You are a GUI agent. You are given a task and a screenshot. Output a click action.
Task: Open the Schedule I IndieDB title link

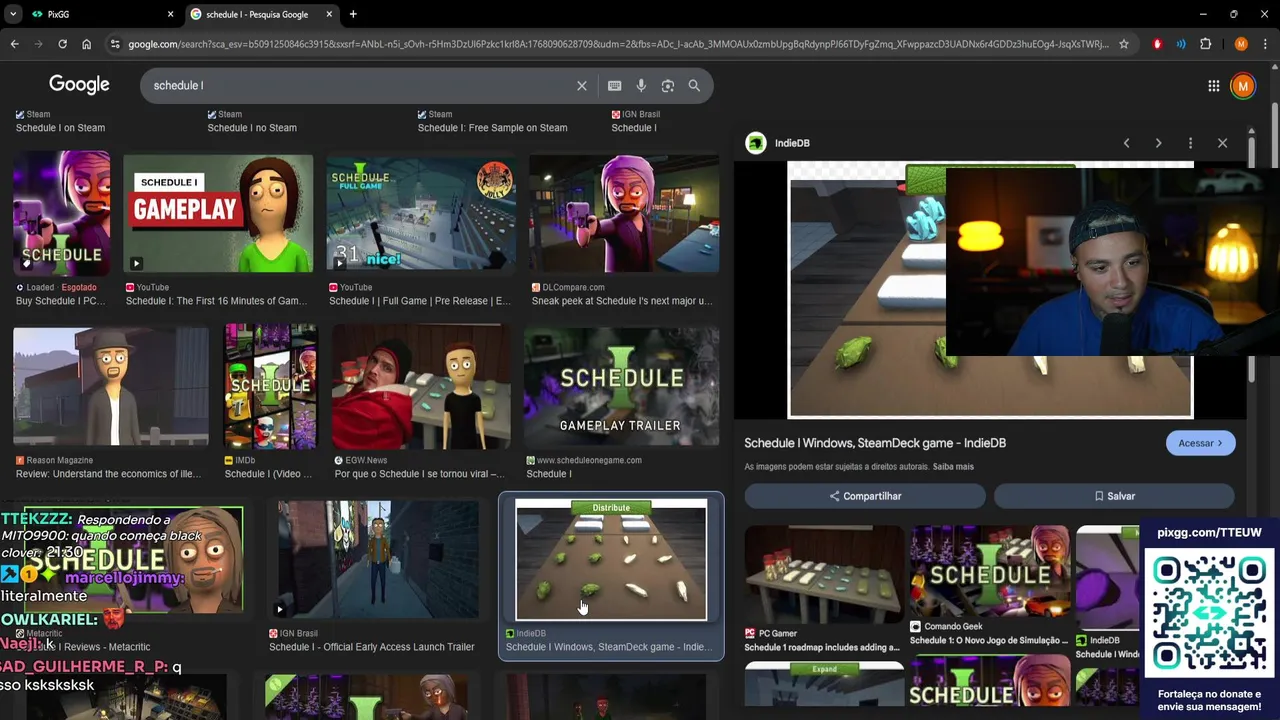pyautogui.click(x=875, y=443)
